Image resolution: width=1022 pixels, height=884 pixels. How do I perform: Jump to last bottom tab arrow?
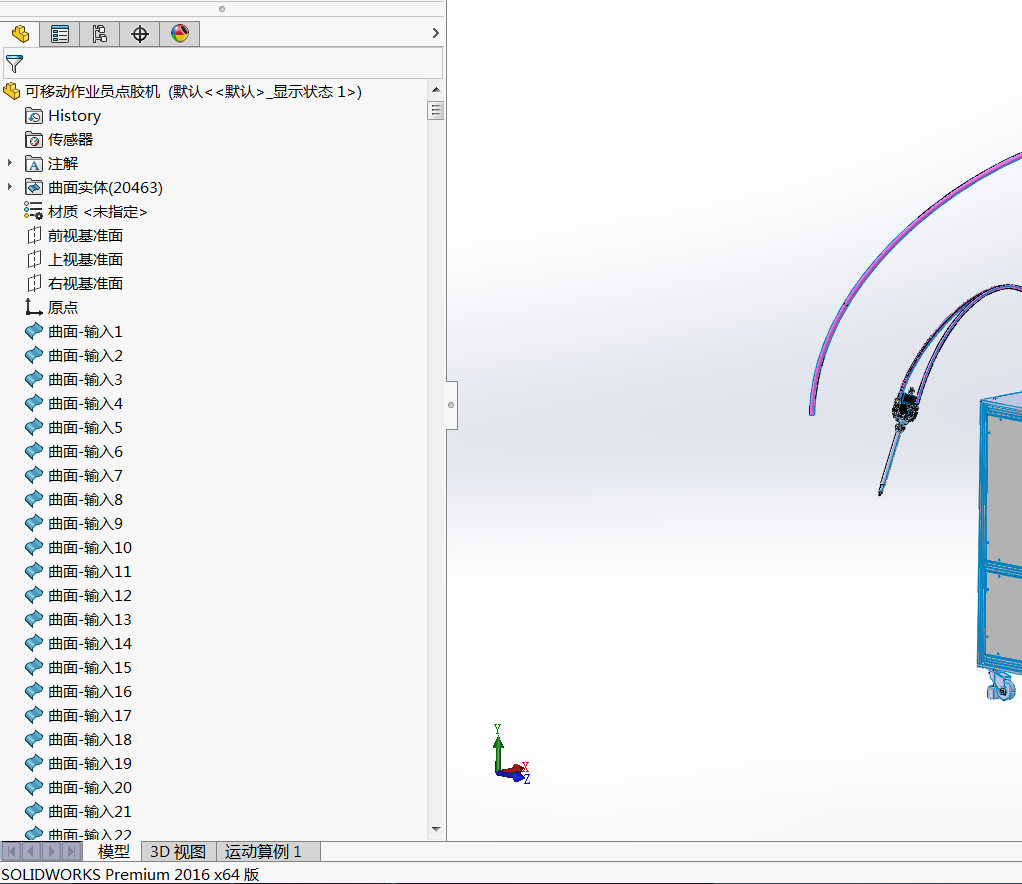[x=72, y=851]
